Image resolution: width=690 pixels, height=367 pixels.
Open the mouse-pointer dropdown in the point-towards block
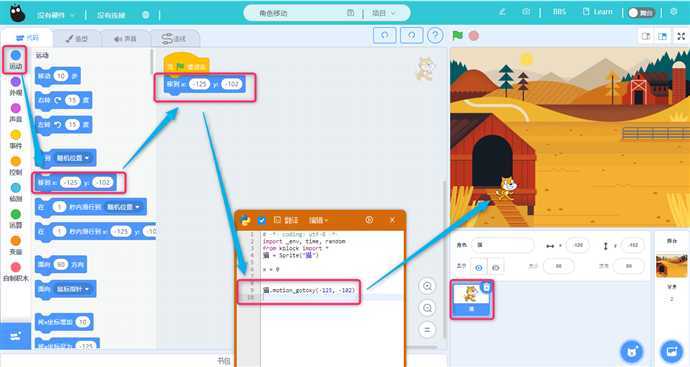pos(73,289)
